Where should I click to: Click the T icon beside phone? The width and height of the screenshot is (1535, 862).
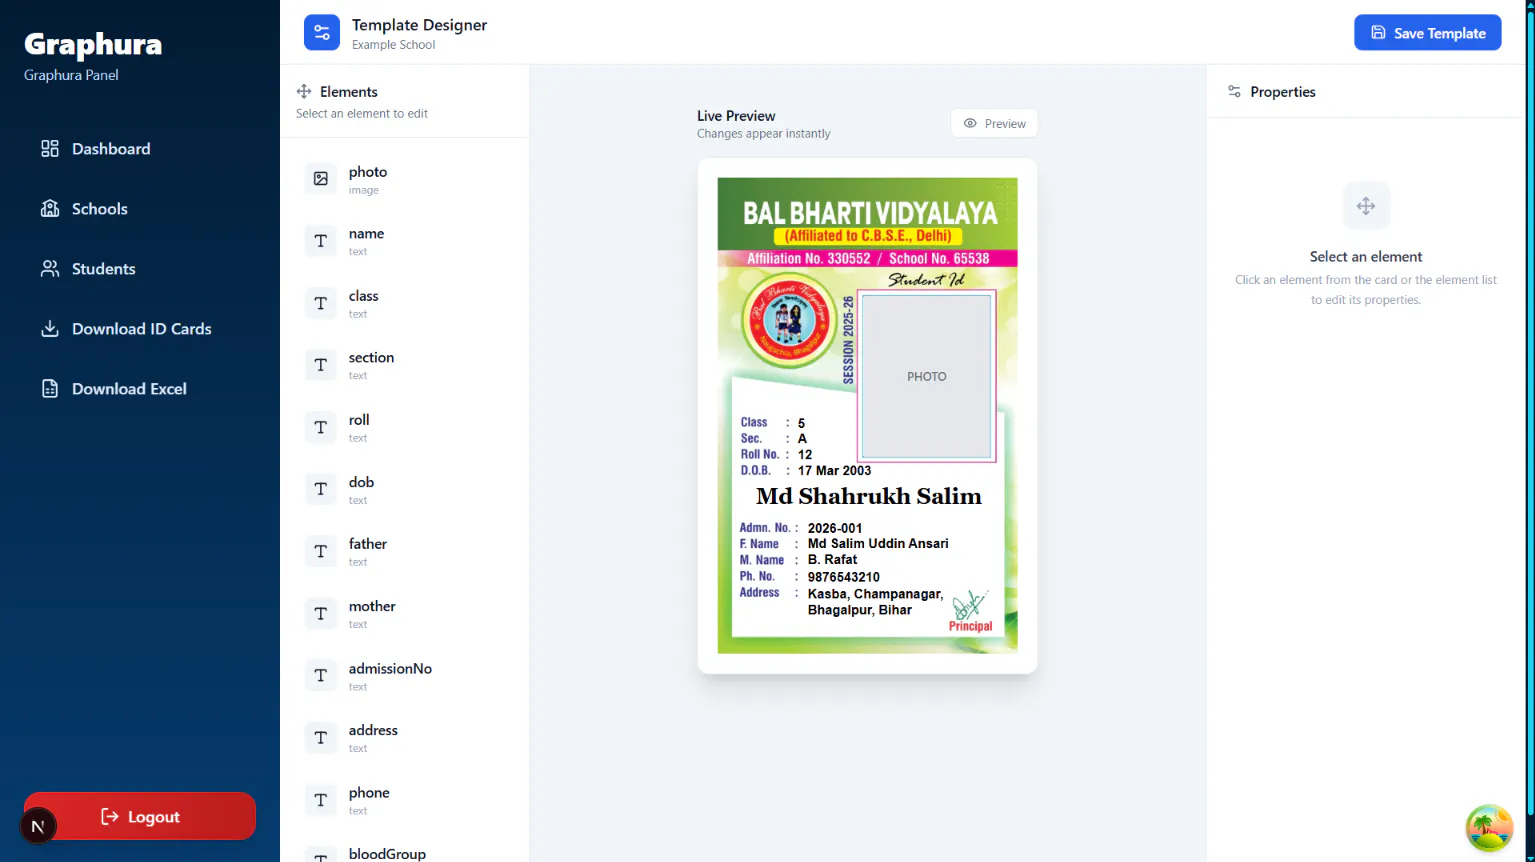click(x=321, y=799)
